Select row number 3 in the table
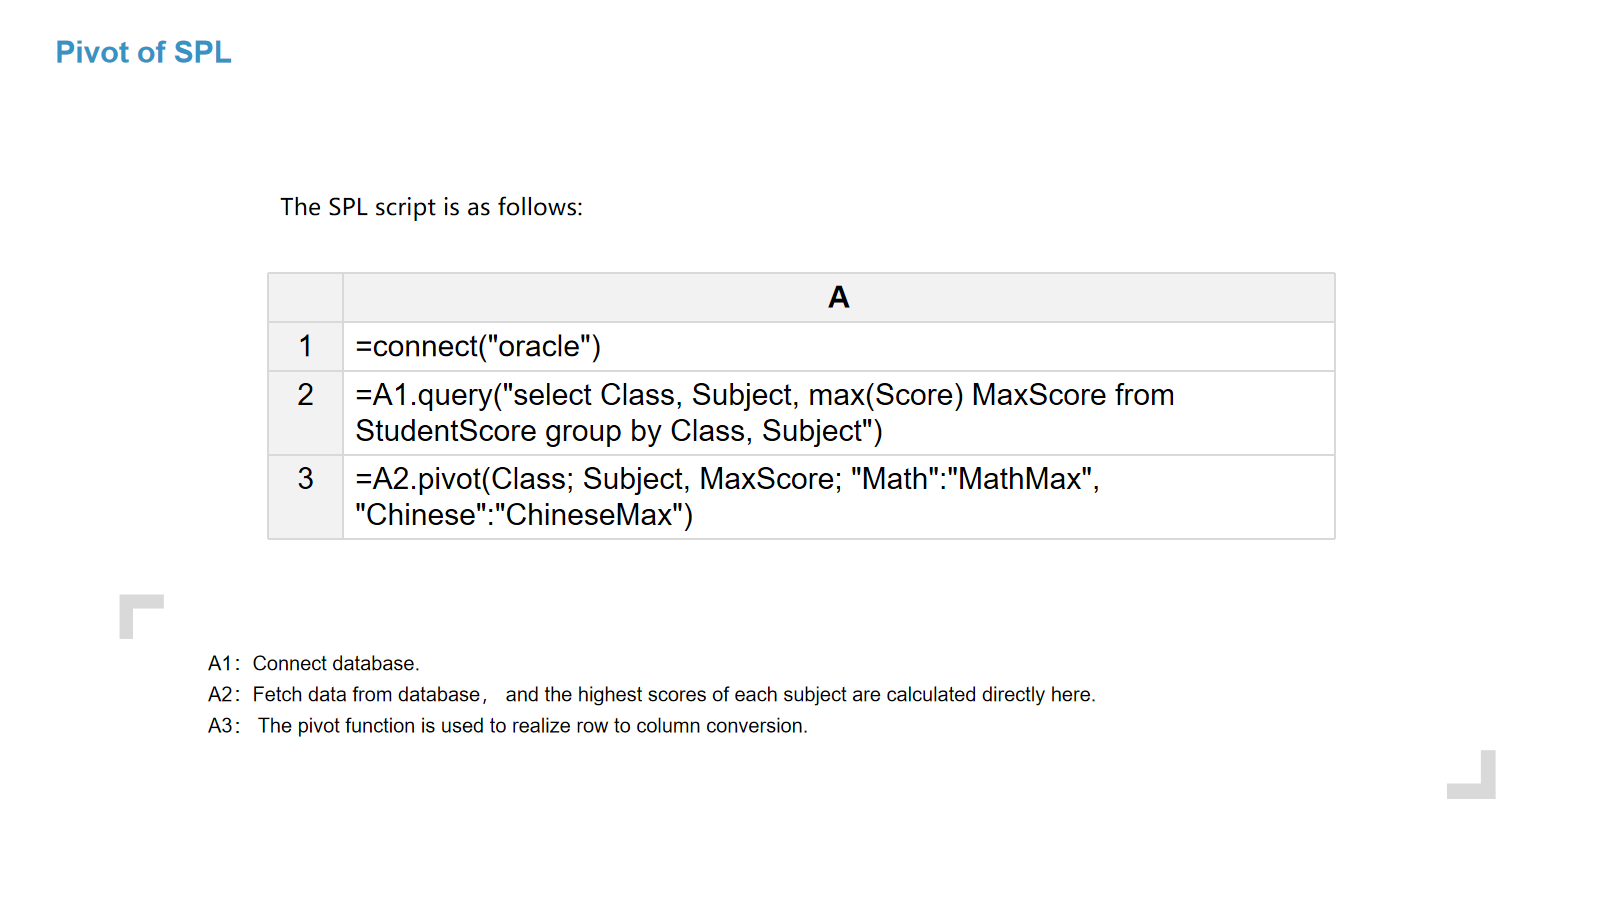Screen dimensions: 1600x900 coord(305,479)
